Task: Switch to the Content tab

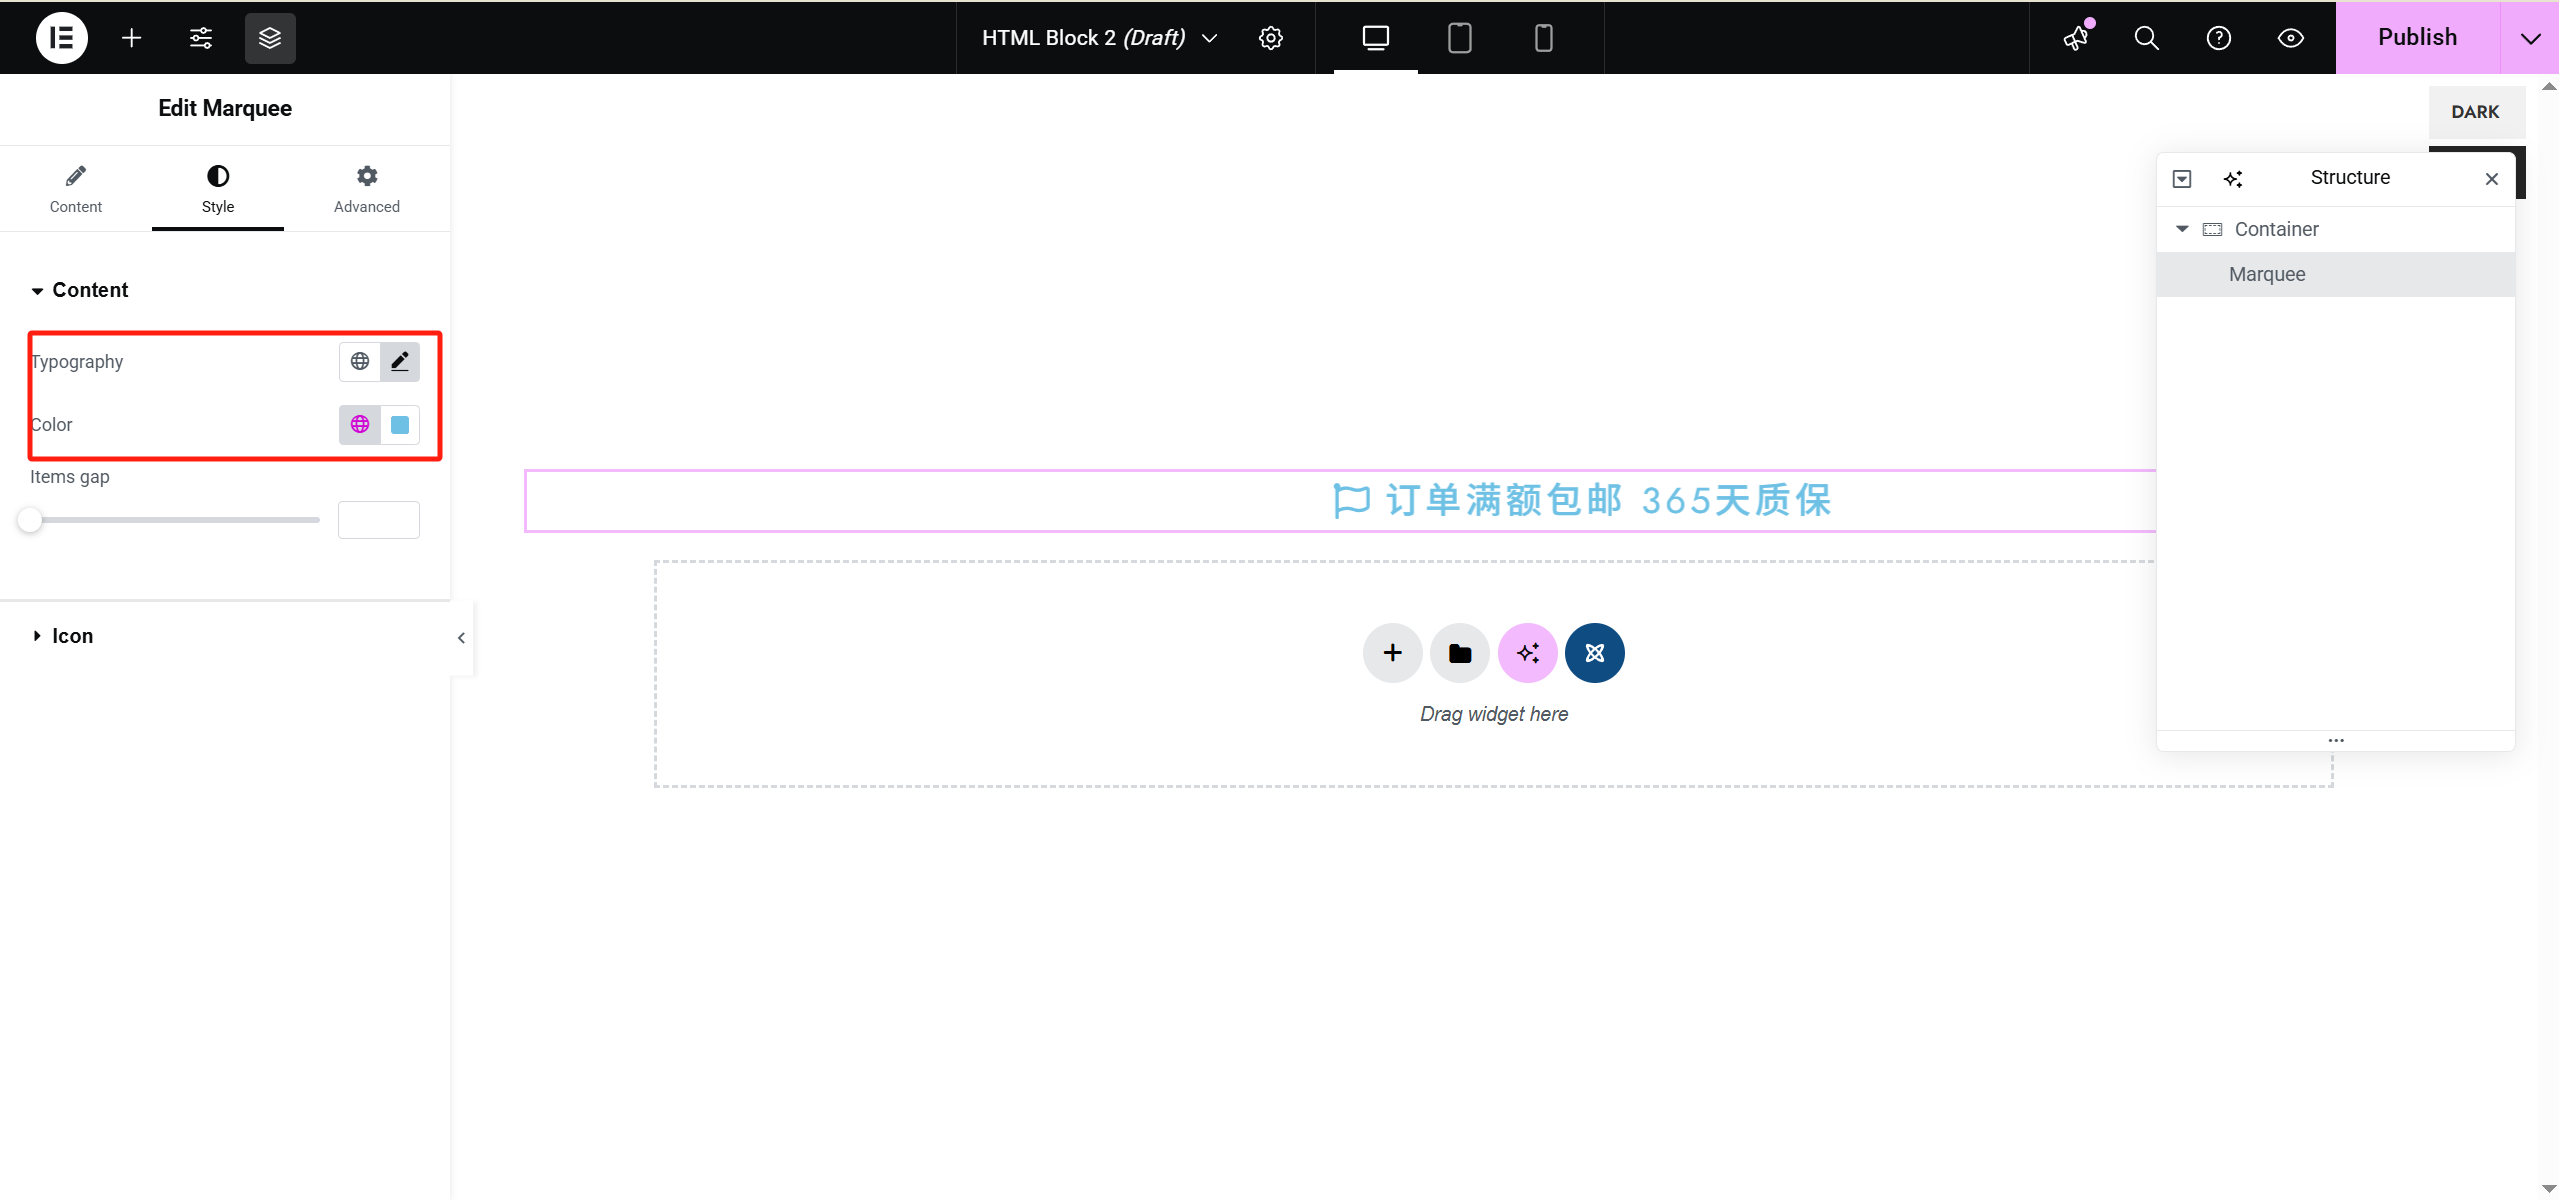Action: (75, 188)
